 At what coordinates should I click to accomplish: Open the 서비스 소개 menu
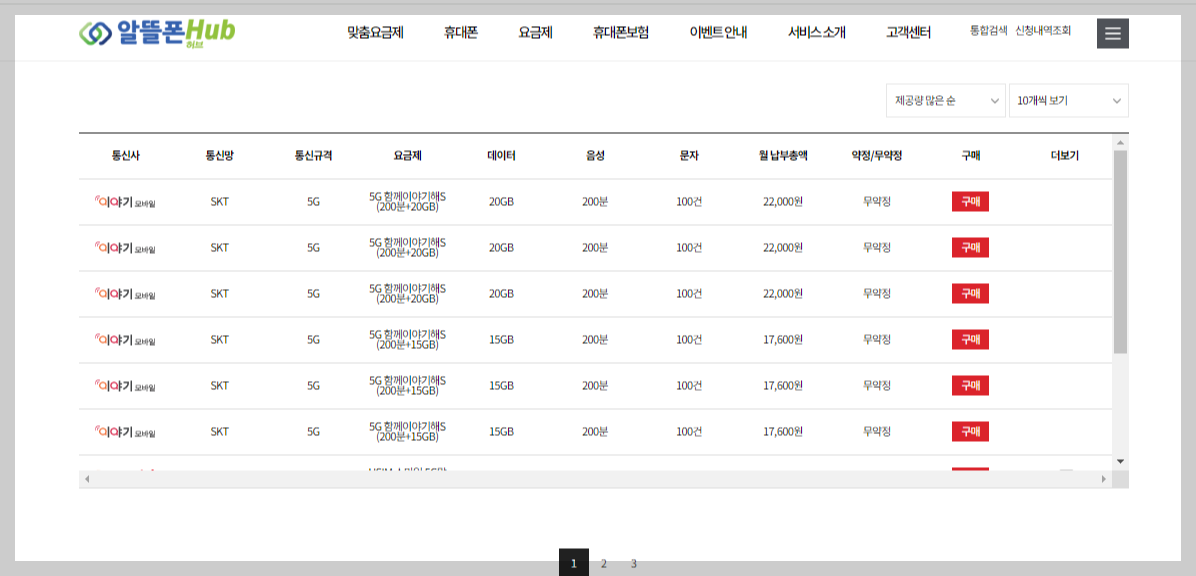pos(816,33)
